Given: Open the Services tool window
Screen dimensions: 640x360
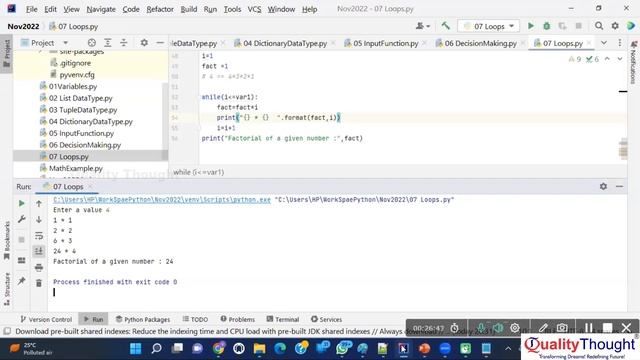Looking at the screenshot, I should [x=326, y=319].
